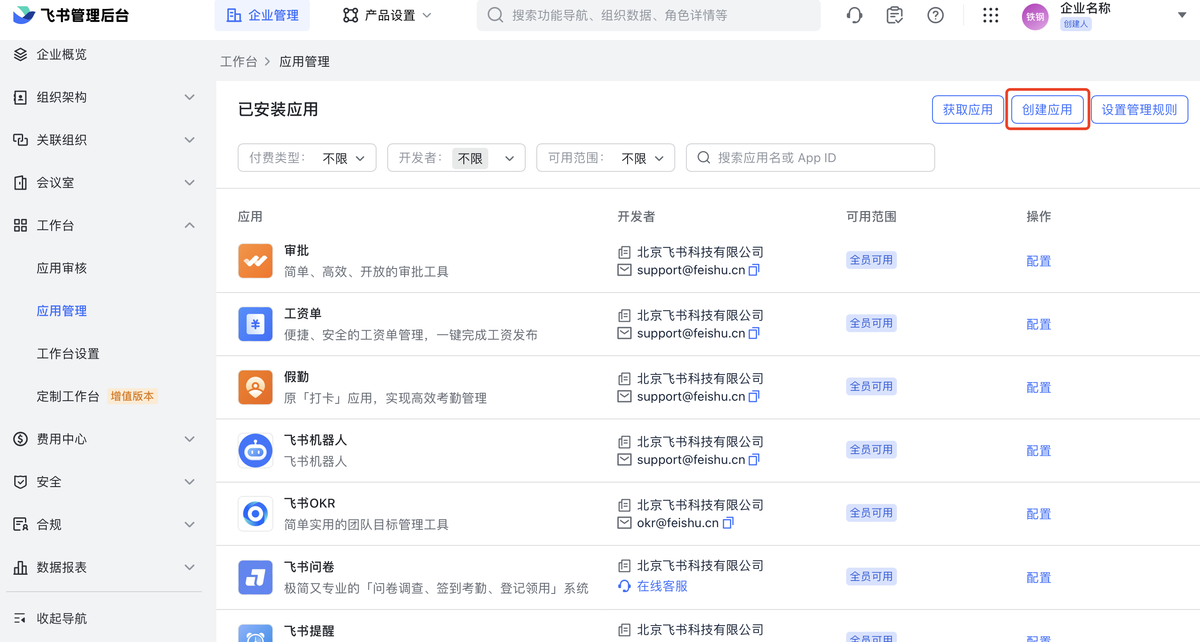Click 配置 for the 飞书机器人 app
Image resolution: width=1200 pixels, height=642 pixels.
coord(1039,451)
